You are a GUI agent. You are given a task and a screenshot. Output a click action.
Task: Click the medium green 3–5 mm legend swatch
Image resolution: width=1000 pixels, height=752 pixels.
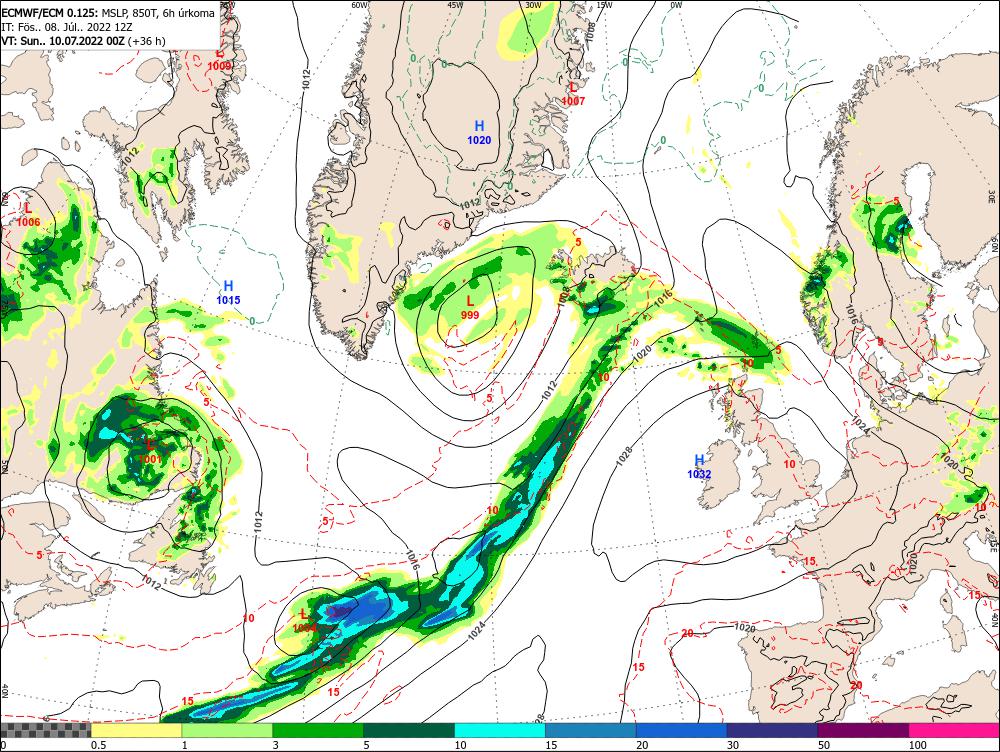point(318,730)
